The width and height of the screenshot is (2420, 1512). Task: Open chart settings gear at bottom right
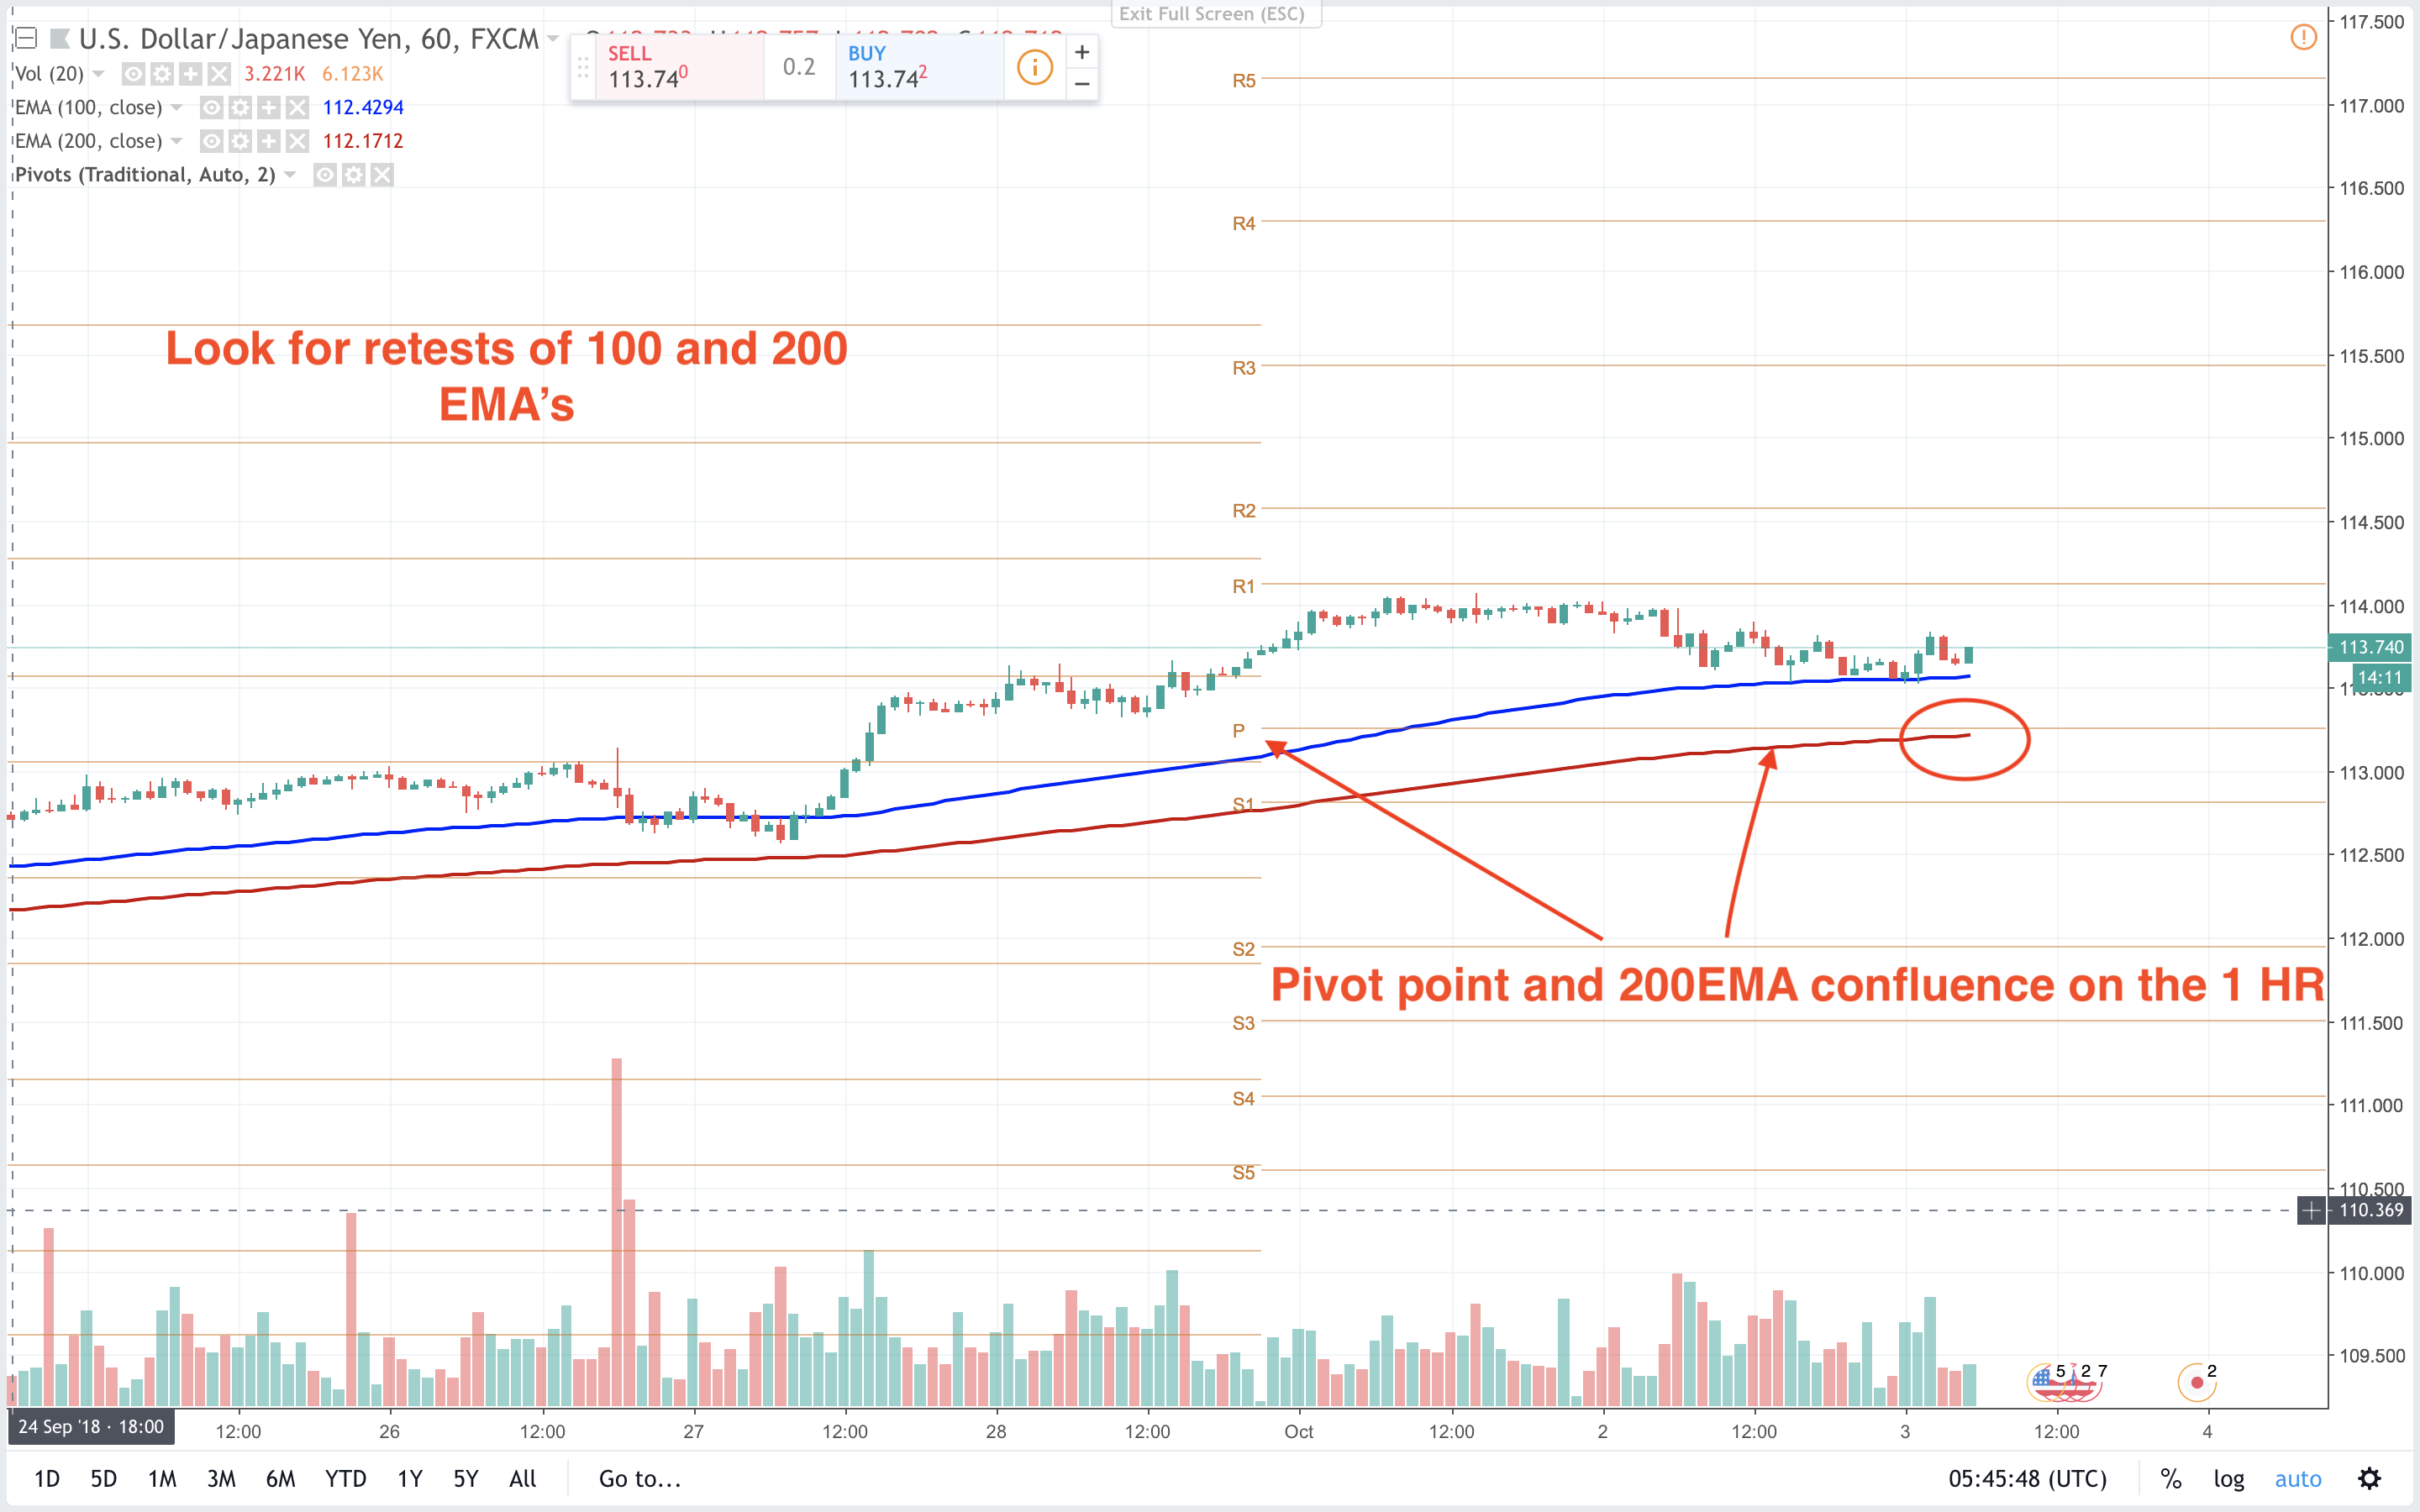click(x=2370, y=1478)
